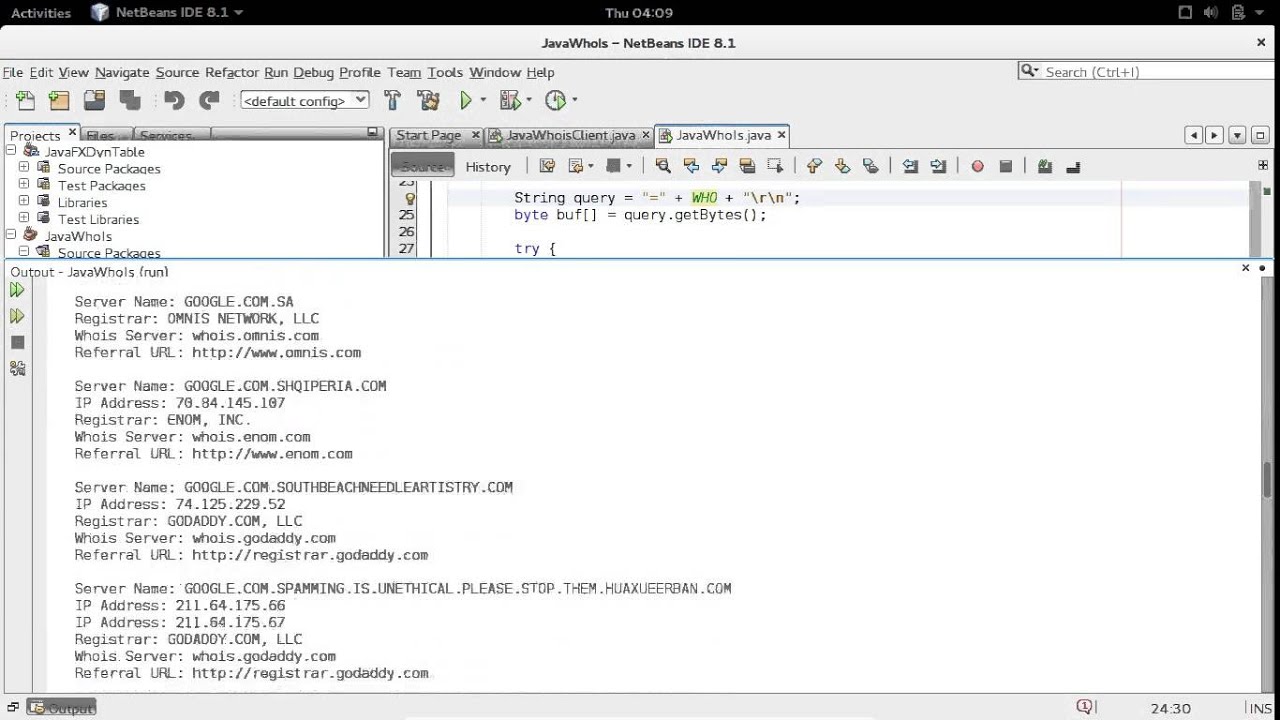The width and height of the screenshot is (1280, 720).
Task: Go to next bookmark in editor
Action: click(x=842, y=166)
